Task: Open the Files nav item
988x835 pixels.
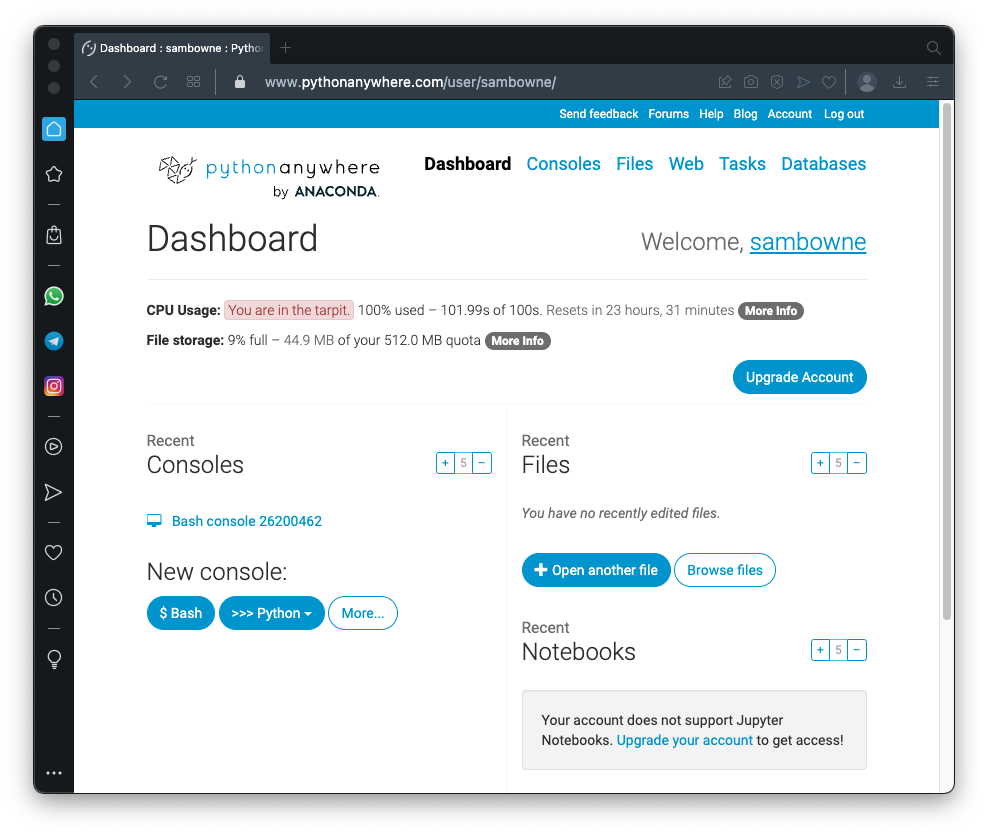Action: pos(635,164)
